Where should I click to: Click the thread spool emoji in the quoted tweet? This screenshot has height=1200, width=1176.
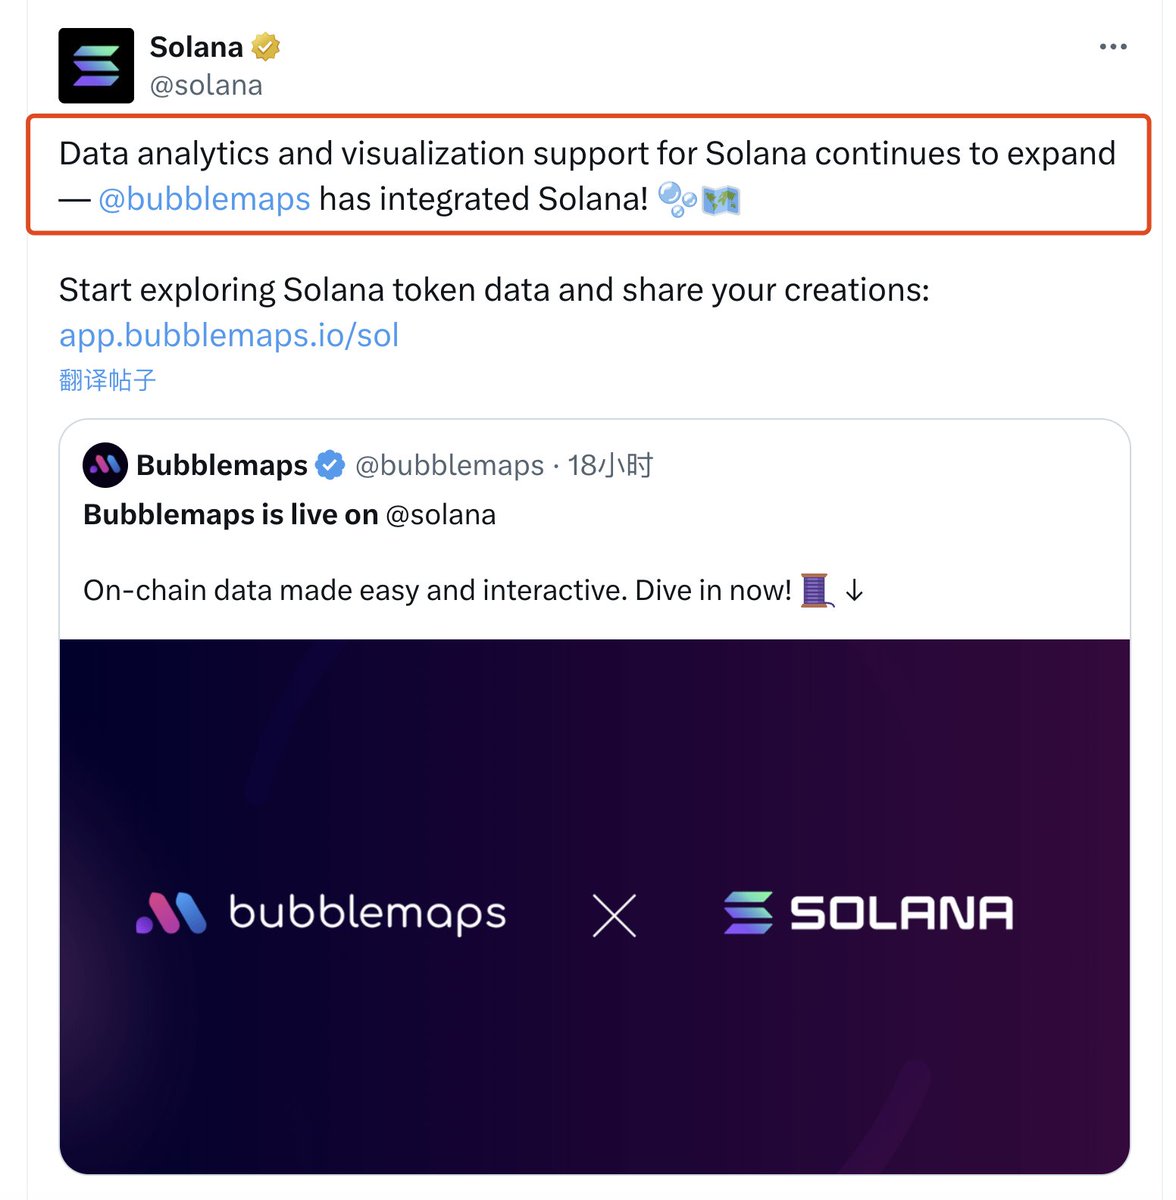coord(816,590)
